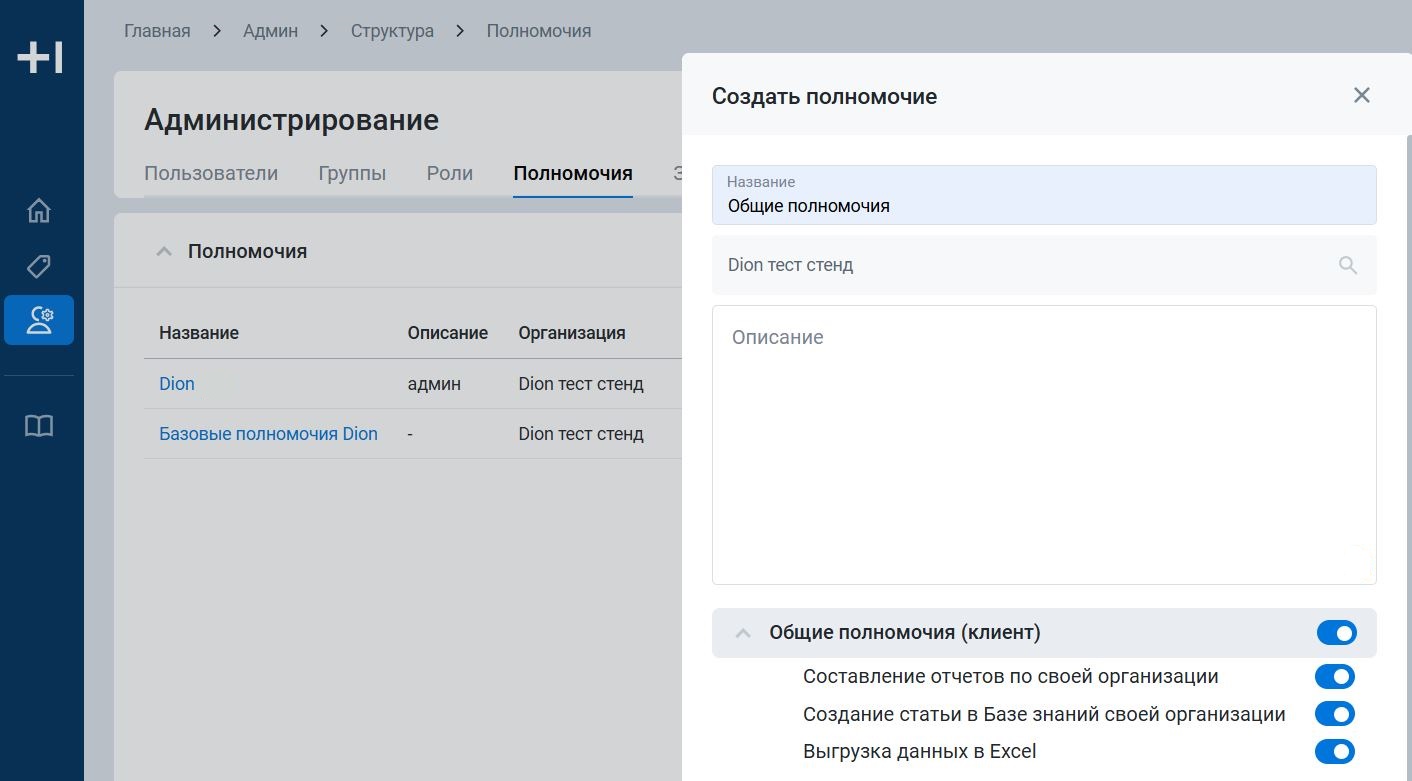Collapse Общие полномочия (клиент) group chevron
Image resolution: width=1412 pixels, height=781 pixels.
[743, 633]
